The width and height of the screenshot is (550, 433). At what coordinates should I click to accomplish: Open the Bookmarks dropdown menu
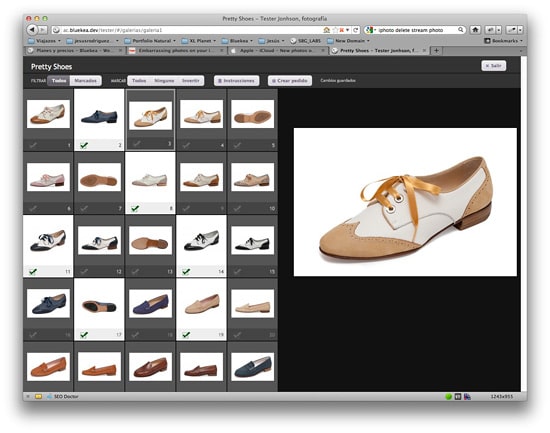coord(504,41)
